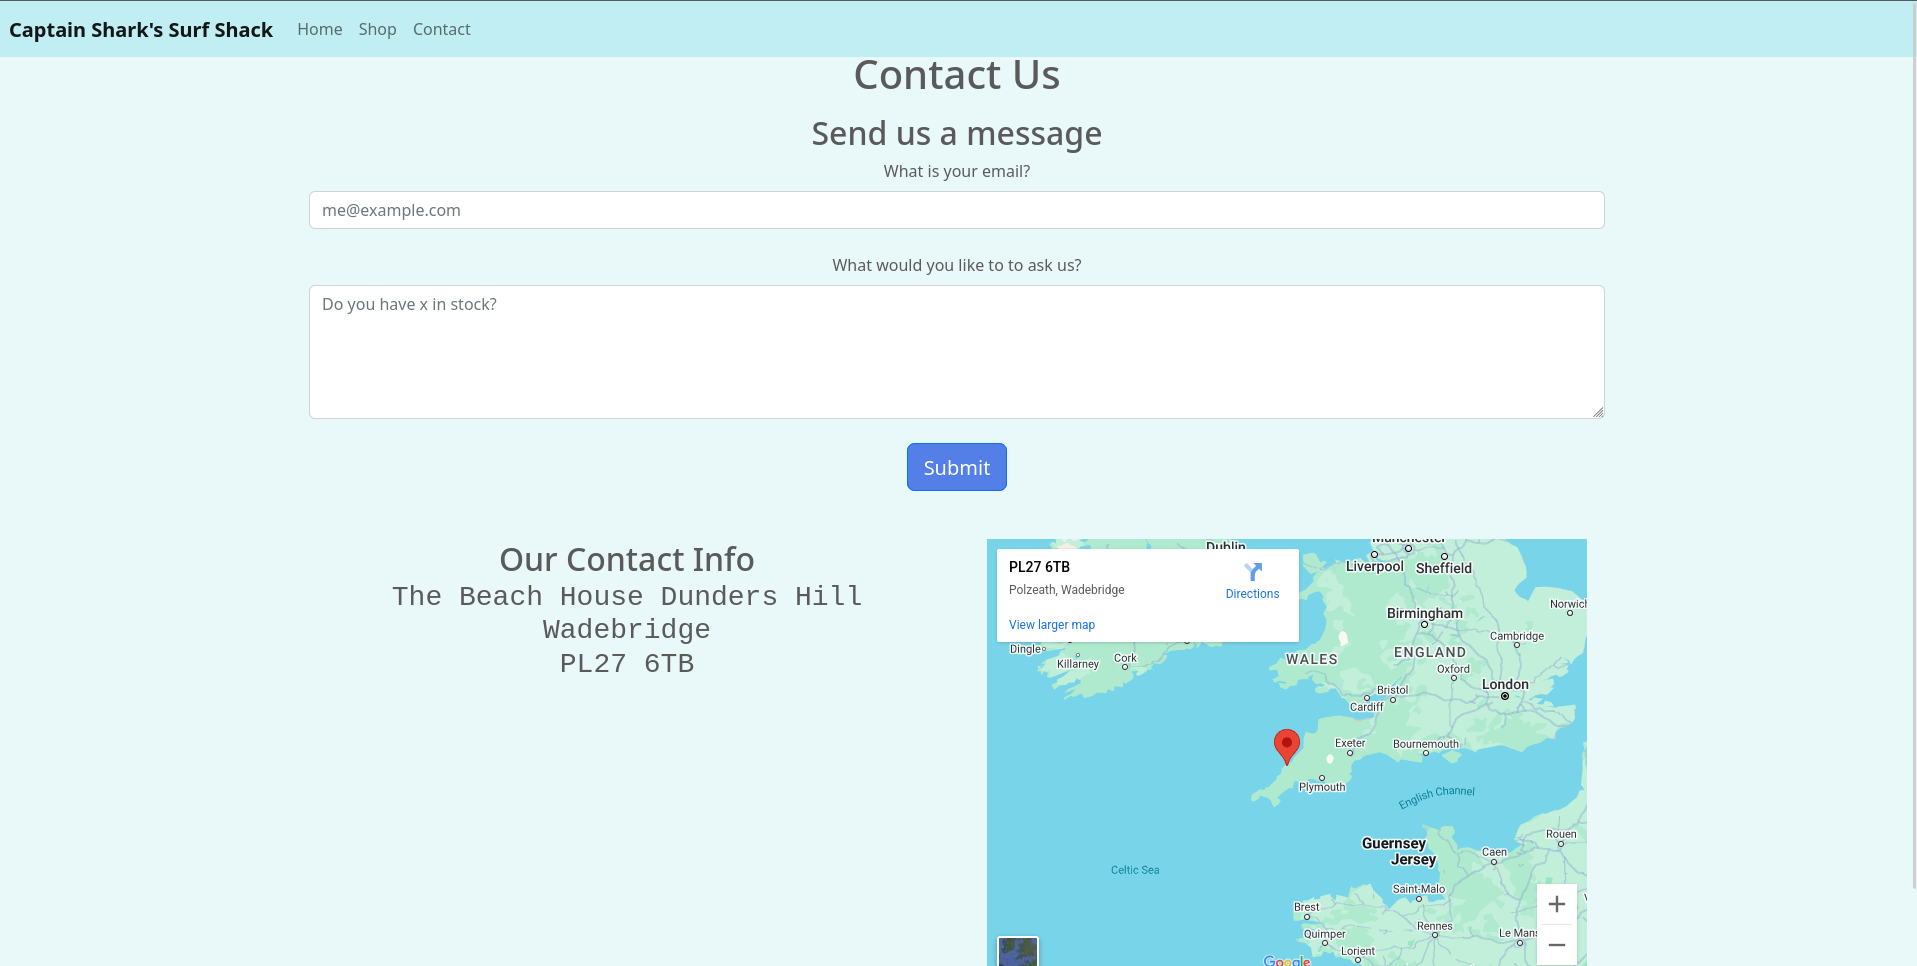Click into the question message textarea
The image size is (1917, 966).
point(956,352)
